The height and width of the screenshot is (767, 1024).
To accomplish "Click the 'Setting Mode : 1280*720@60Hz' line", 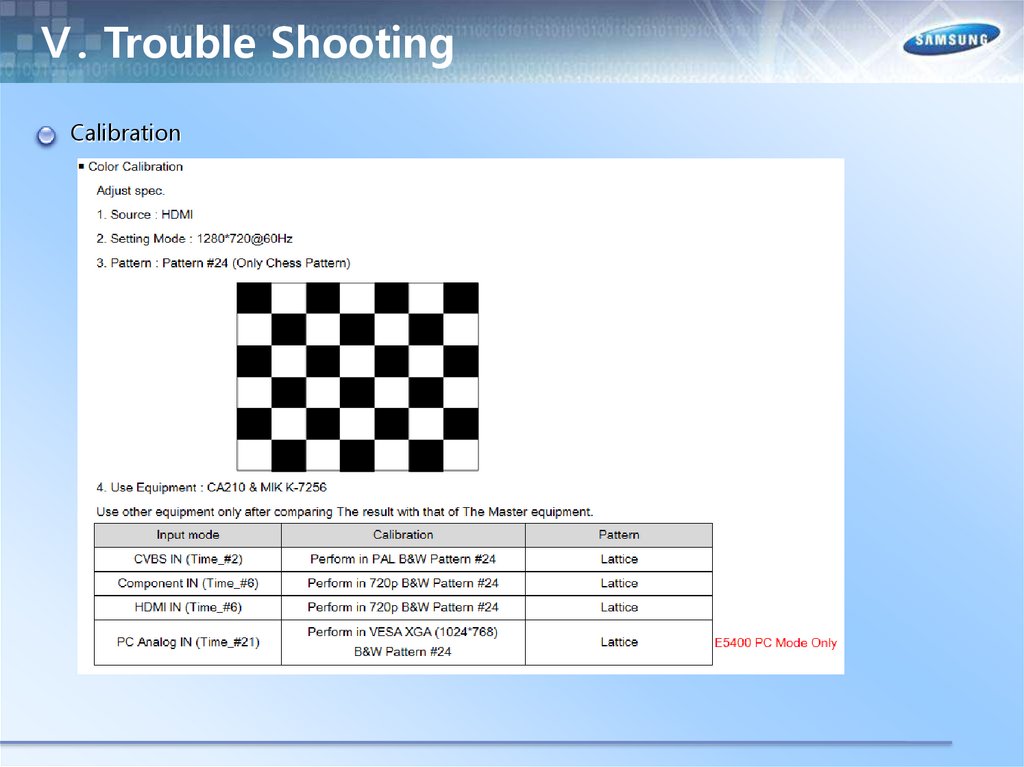I will pos(195,238).
